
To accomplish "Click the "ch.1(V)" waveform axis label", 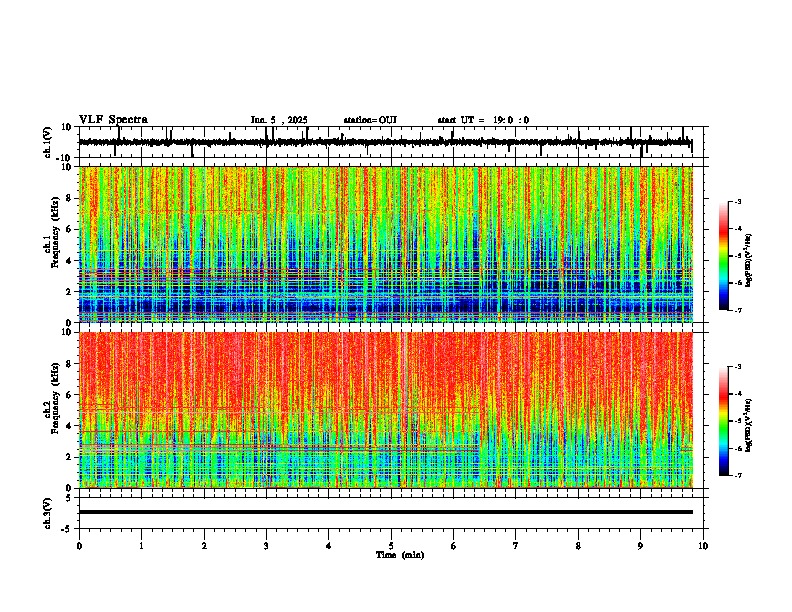I will pos(48,142).
